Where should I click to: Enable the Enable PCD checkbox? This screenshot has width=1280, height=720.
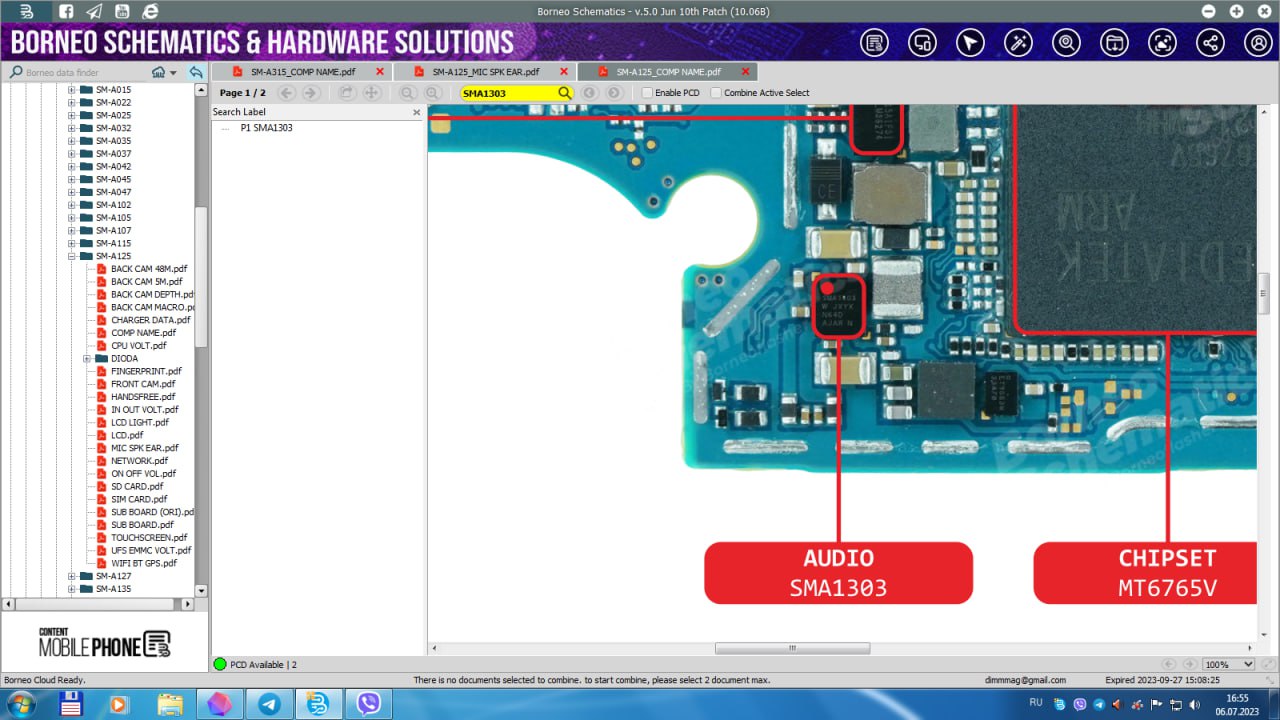tap(647, 93)
